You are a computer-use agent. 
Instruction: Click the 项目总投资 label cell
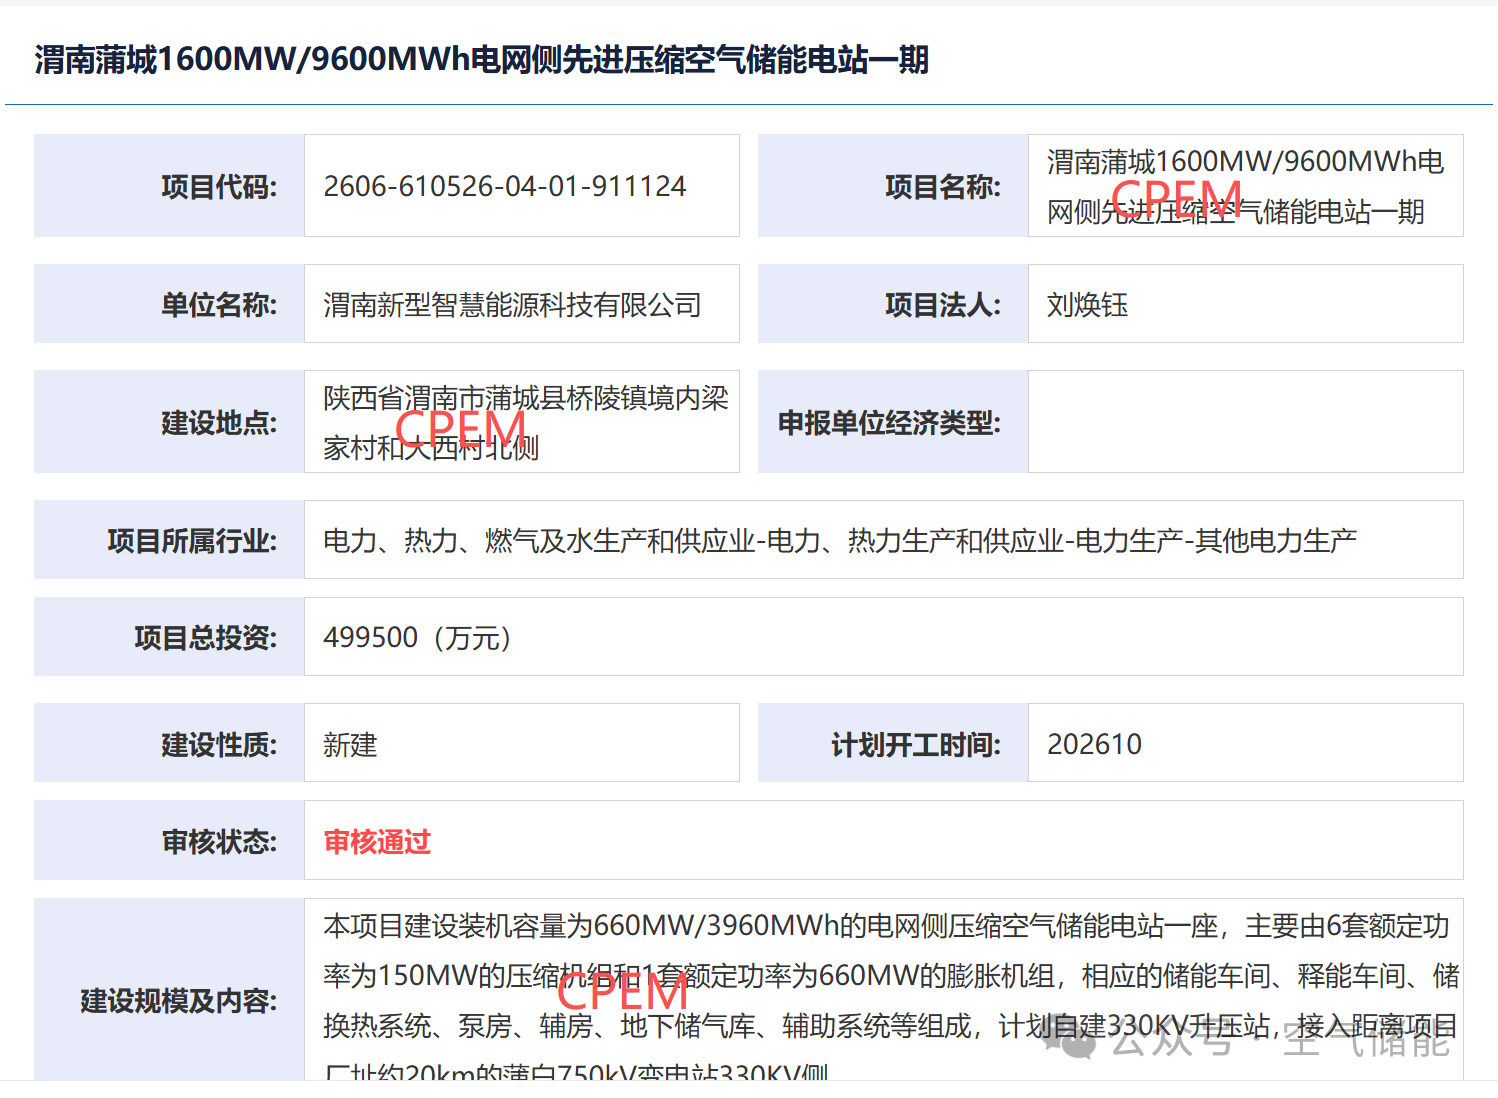click(169, 637)
